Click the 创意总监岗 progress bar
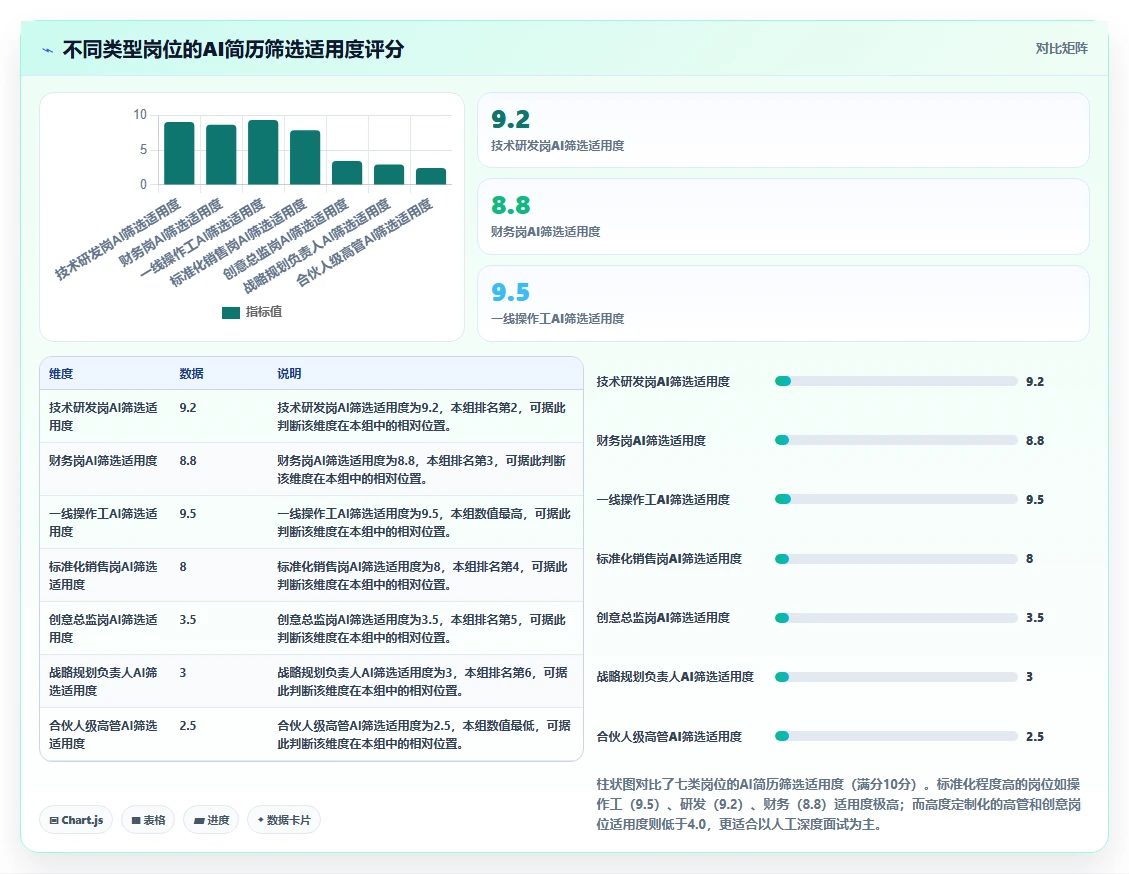 (896, 618)
